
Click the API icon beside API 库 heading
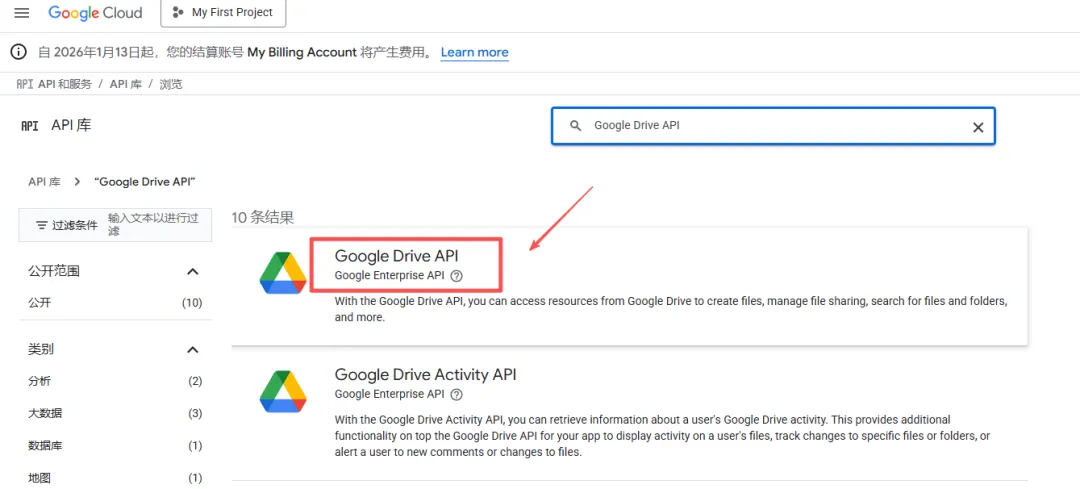pyautogui.click(x=30, y=126)
